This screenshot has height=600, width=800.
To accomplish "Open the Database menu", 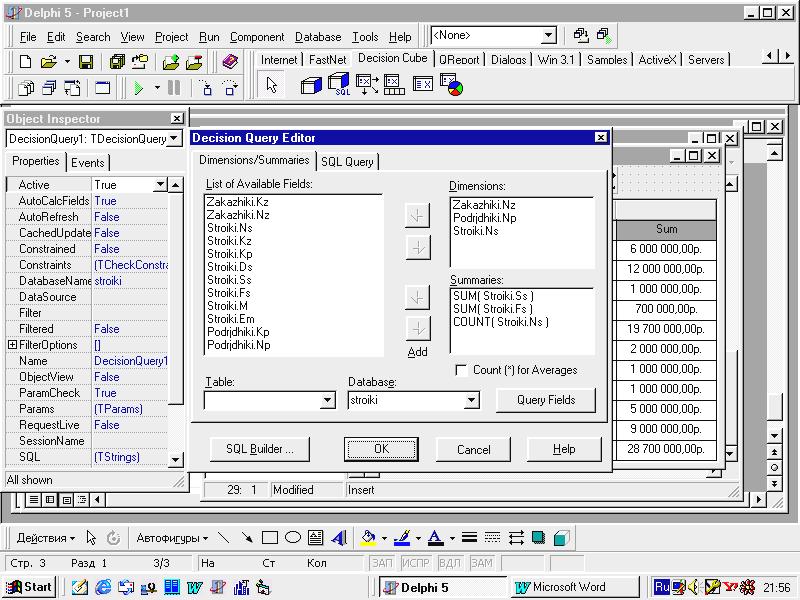I will [318, 37].
